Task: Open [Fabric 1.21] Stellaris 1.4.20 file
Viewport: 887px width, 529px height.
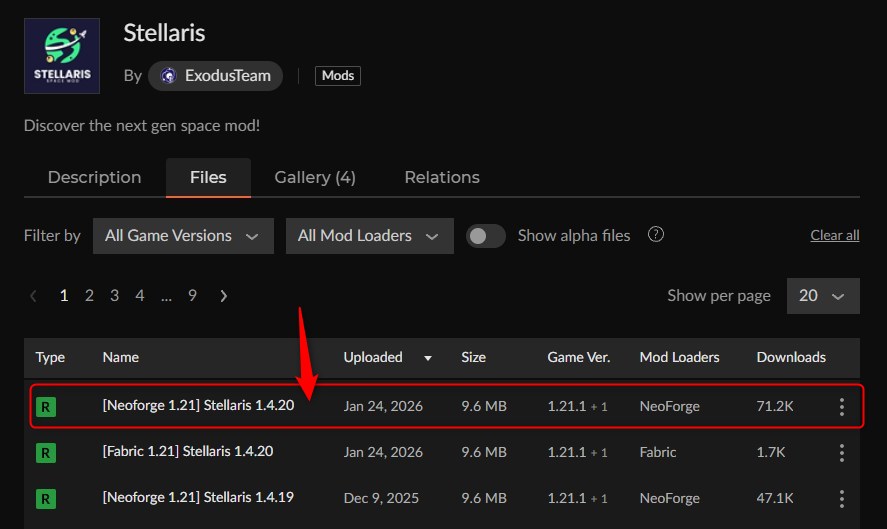Action: coord(188,451)
